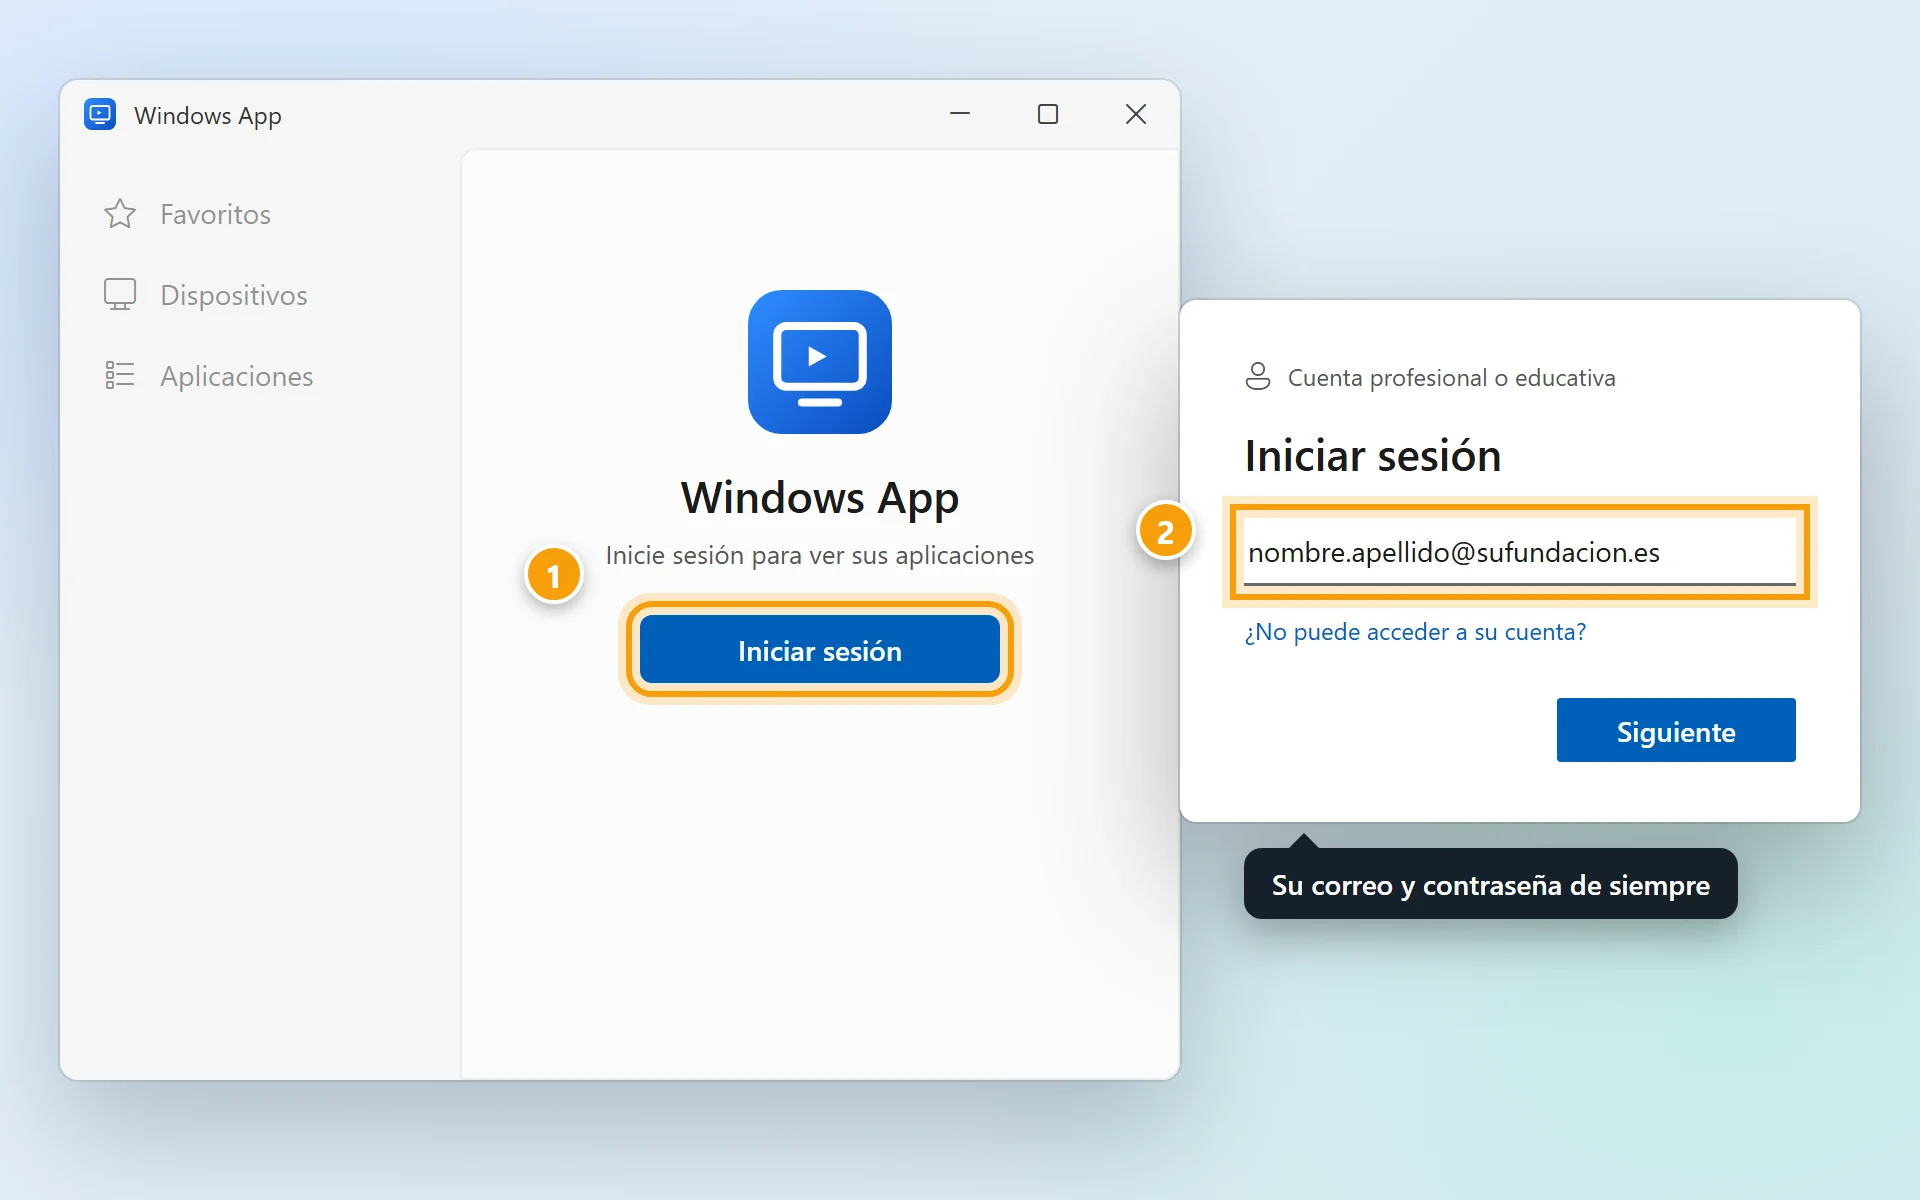Open the Favoritos section
Viewport: 1920px width, 1200px height.
(x=215, y=214)
